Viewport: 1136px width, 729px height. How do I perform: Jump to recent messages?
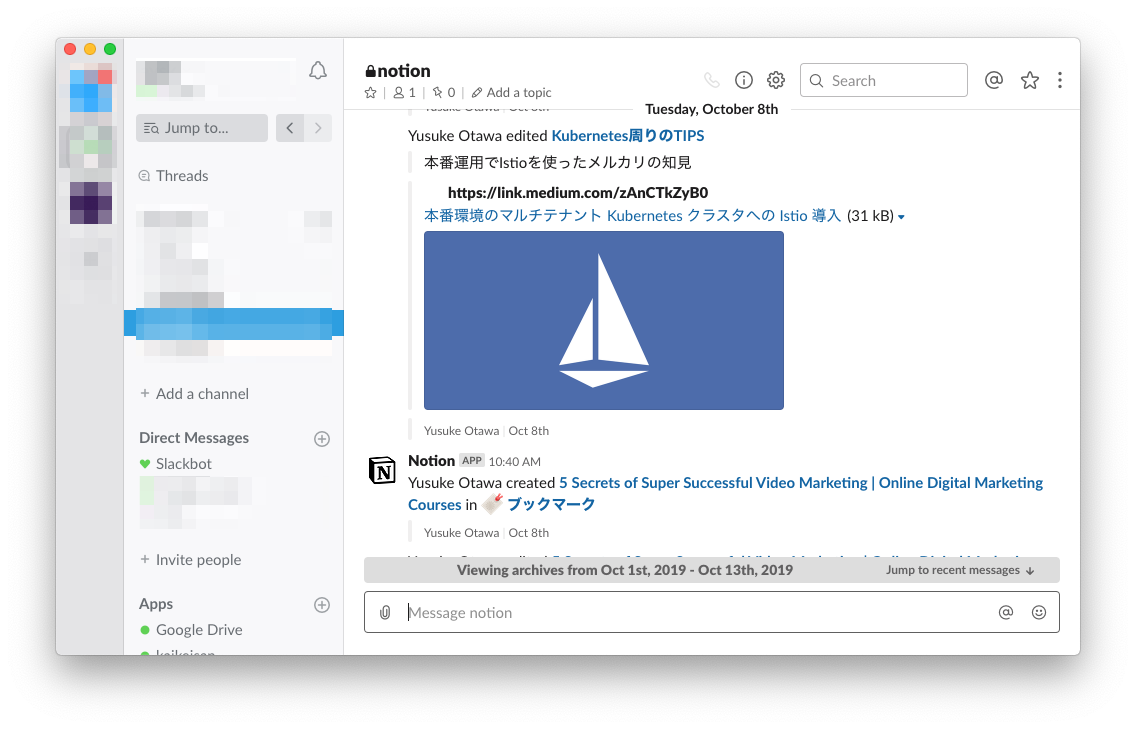point(960,570)
